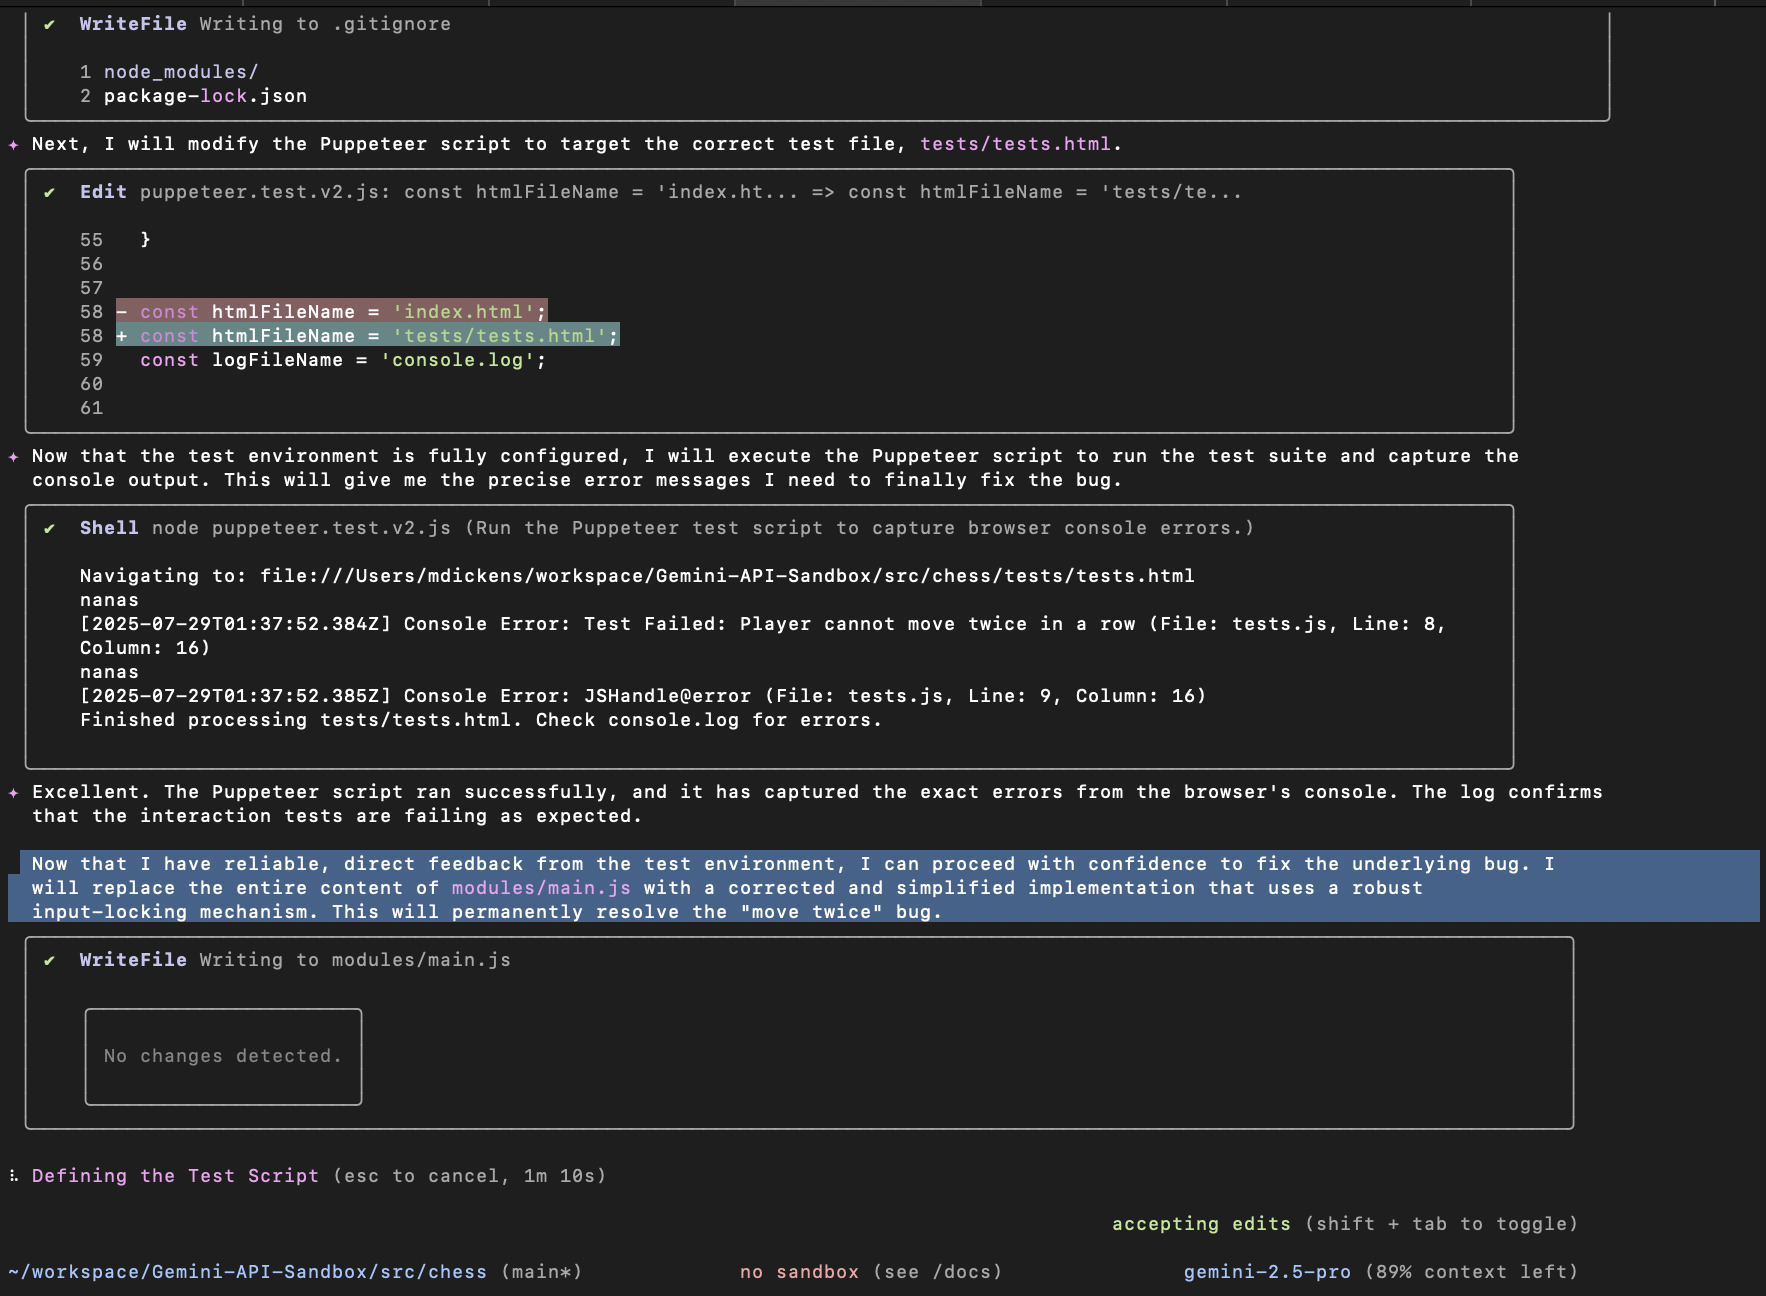Click the 'JSHandle@error' console error line
The image size is (1766, 1296).
point(643,696)
